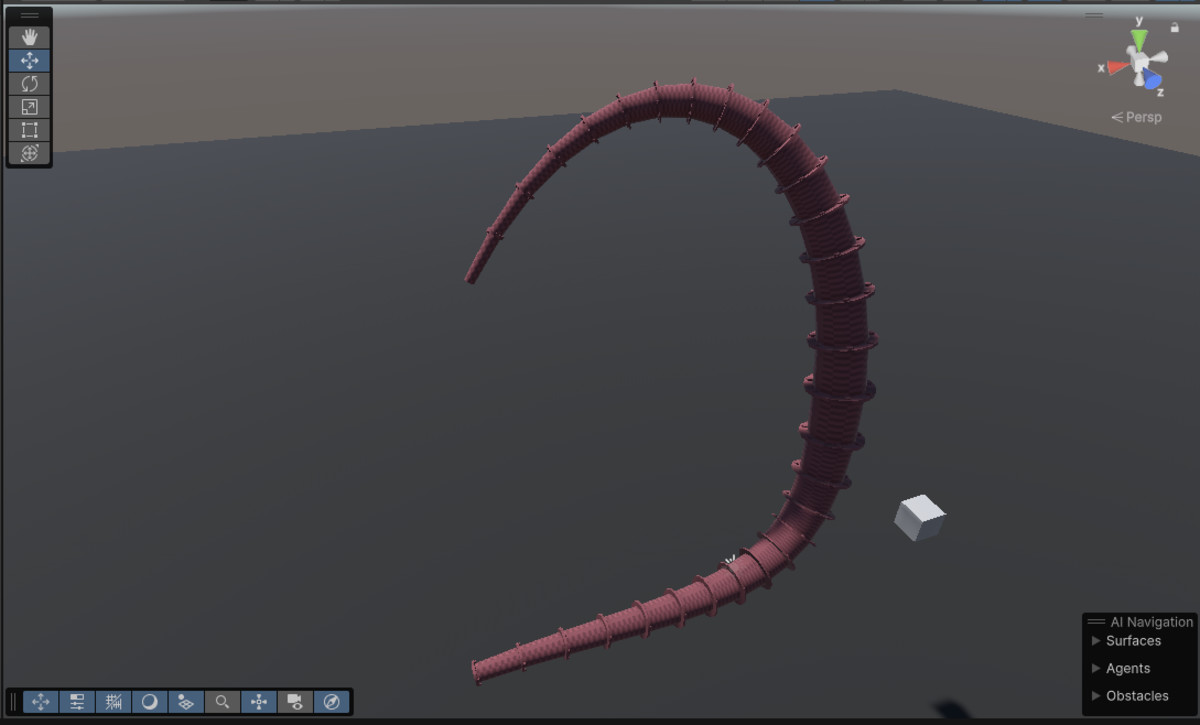This screenshot has width=1200, height=725.
Task: Switch Persp projection mode label
Action: coord(1137,117)
